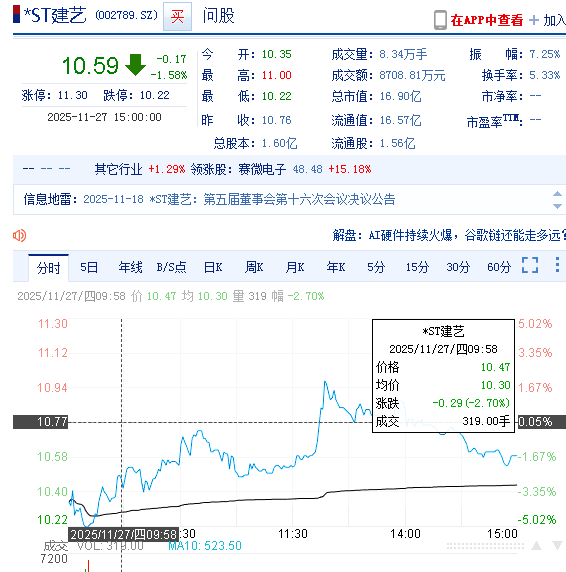566x572 pixels.
Task: Open 在APP中查看 link
Action: (486, 20)
